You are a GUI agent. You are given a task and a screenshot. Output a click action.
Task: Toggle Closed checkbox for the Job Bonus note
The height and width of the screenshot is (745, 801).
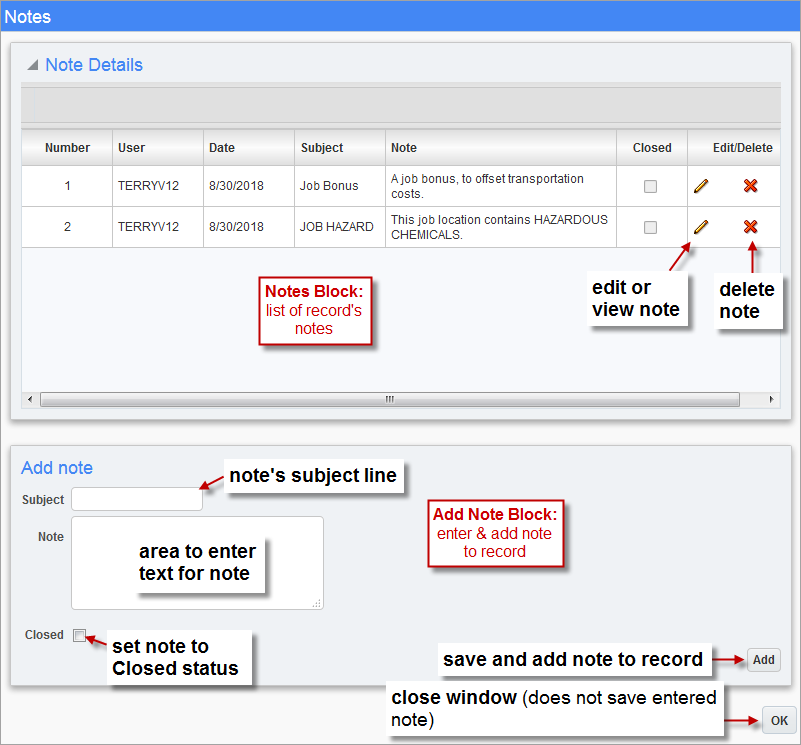tap(651, 186)
